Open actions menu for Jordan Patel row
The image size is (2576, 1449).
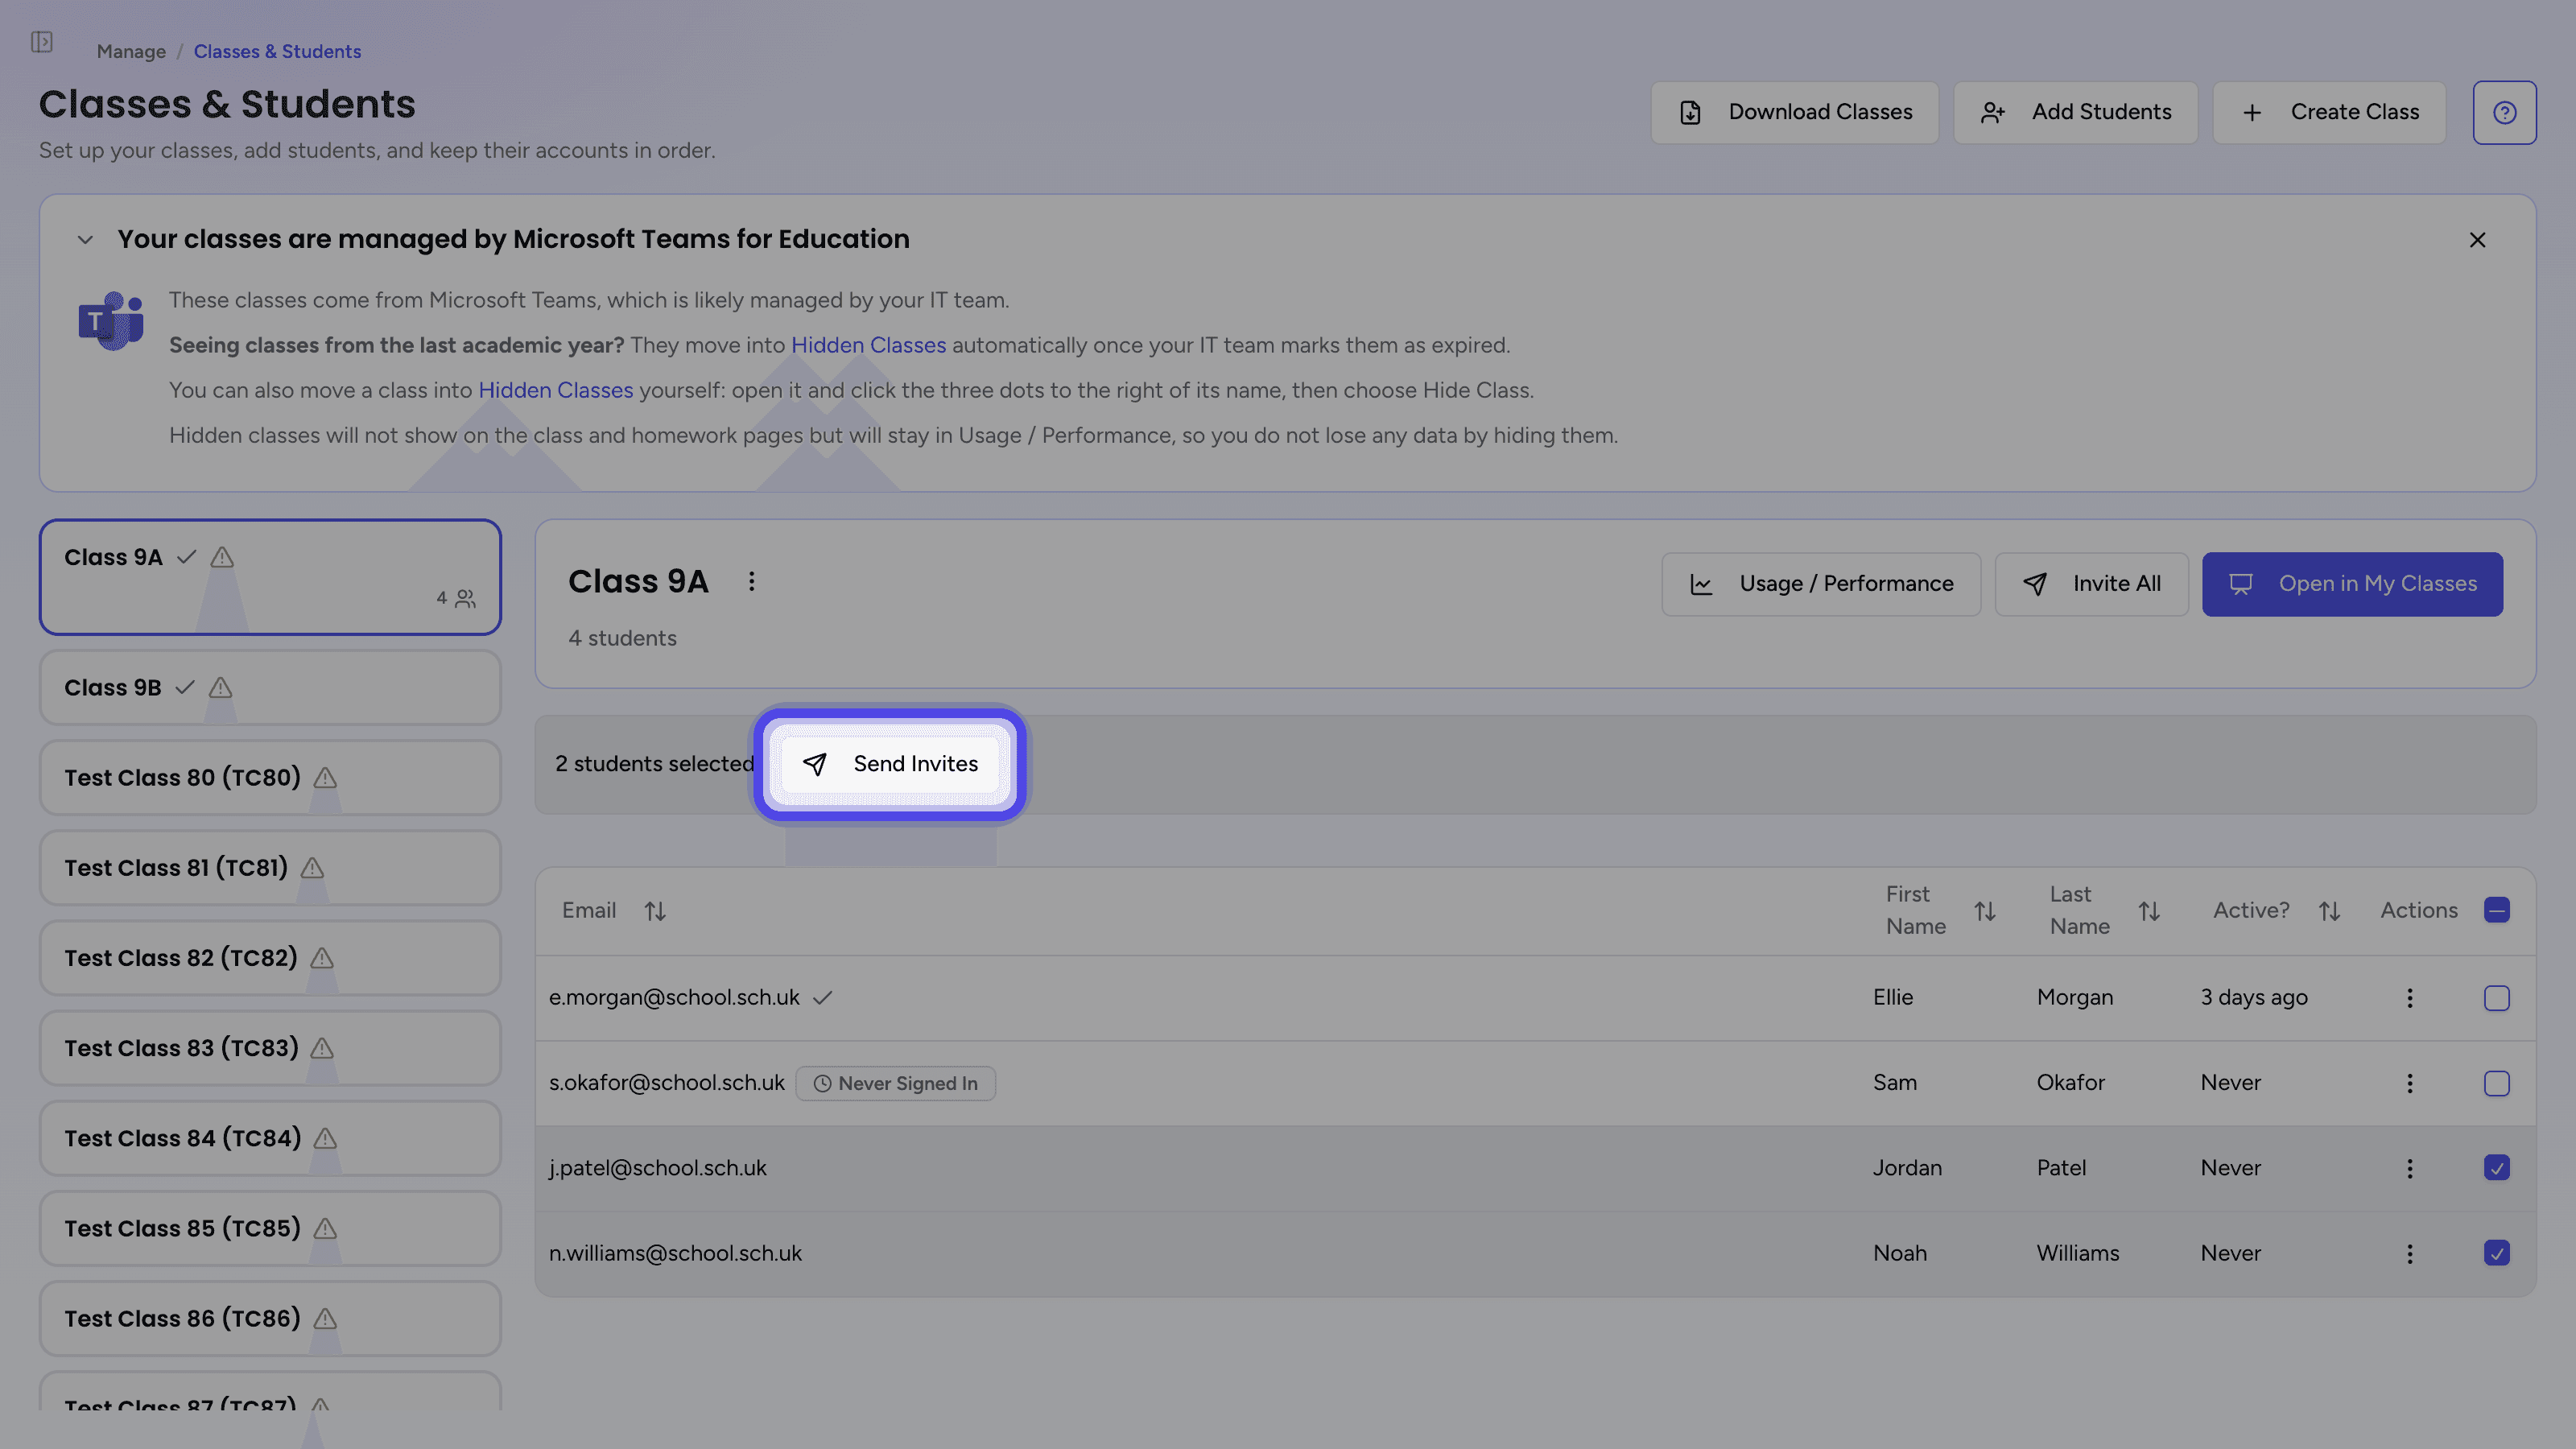[2409, 1168]
